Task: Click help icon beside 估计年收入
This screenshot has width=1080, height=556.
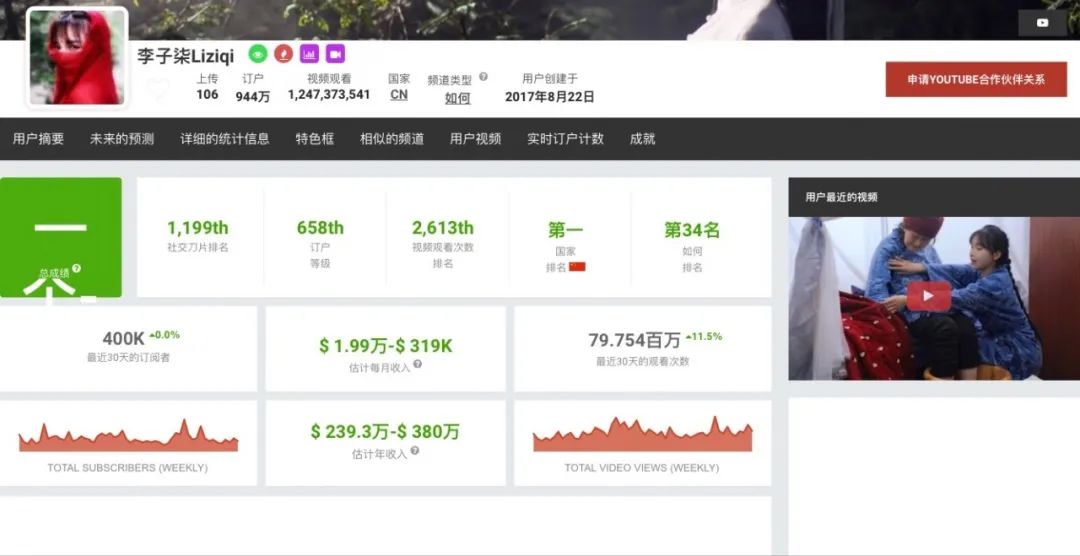Action: pyautogui.click(x=414, y=451)
